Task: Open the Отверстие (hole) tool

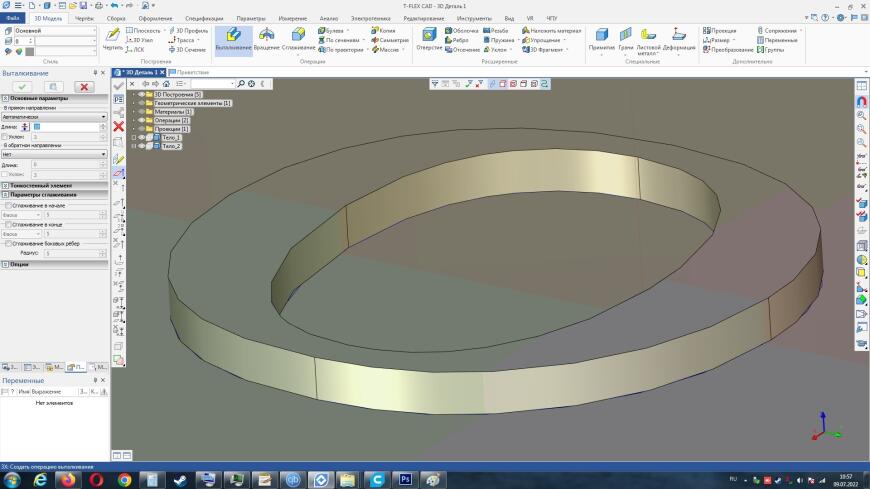Action: 429,39
